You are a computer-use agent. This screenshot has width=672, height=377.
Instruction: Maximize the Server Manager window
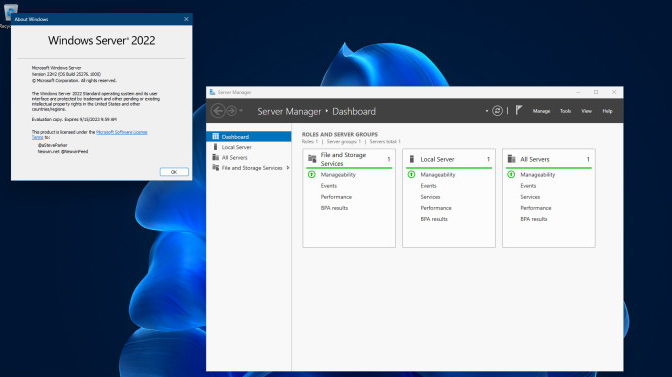click(x=596, y=92)
